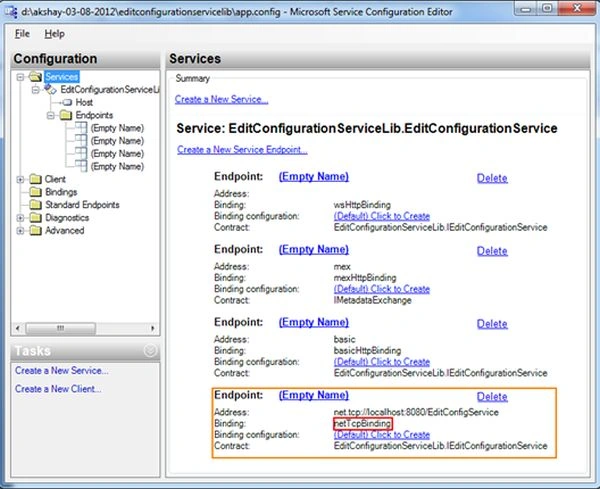
Task: Collapse the Services tree node
Action: coord(20,77)
